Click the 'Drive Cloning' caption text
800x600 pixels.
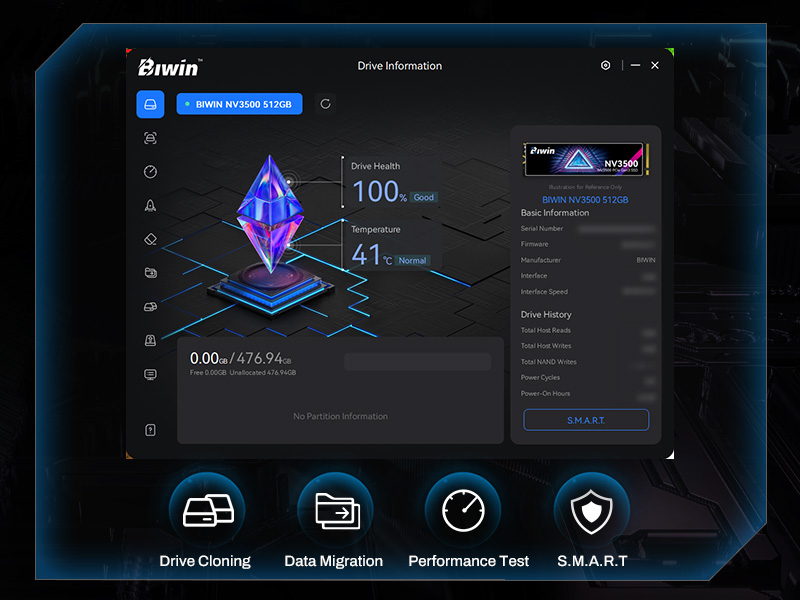[205, 561]
